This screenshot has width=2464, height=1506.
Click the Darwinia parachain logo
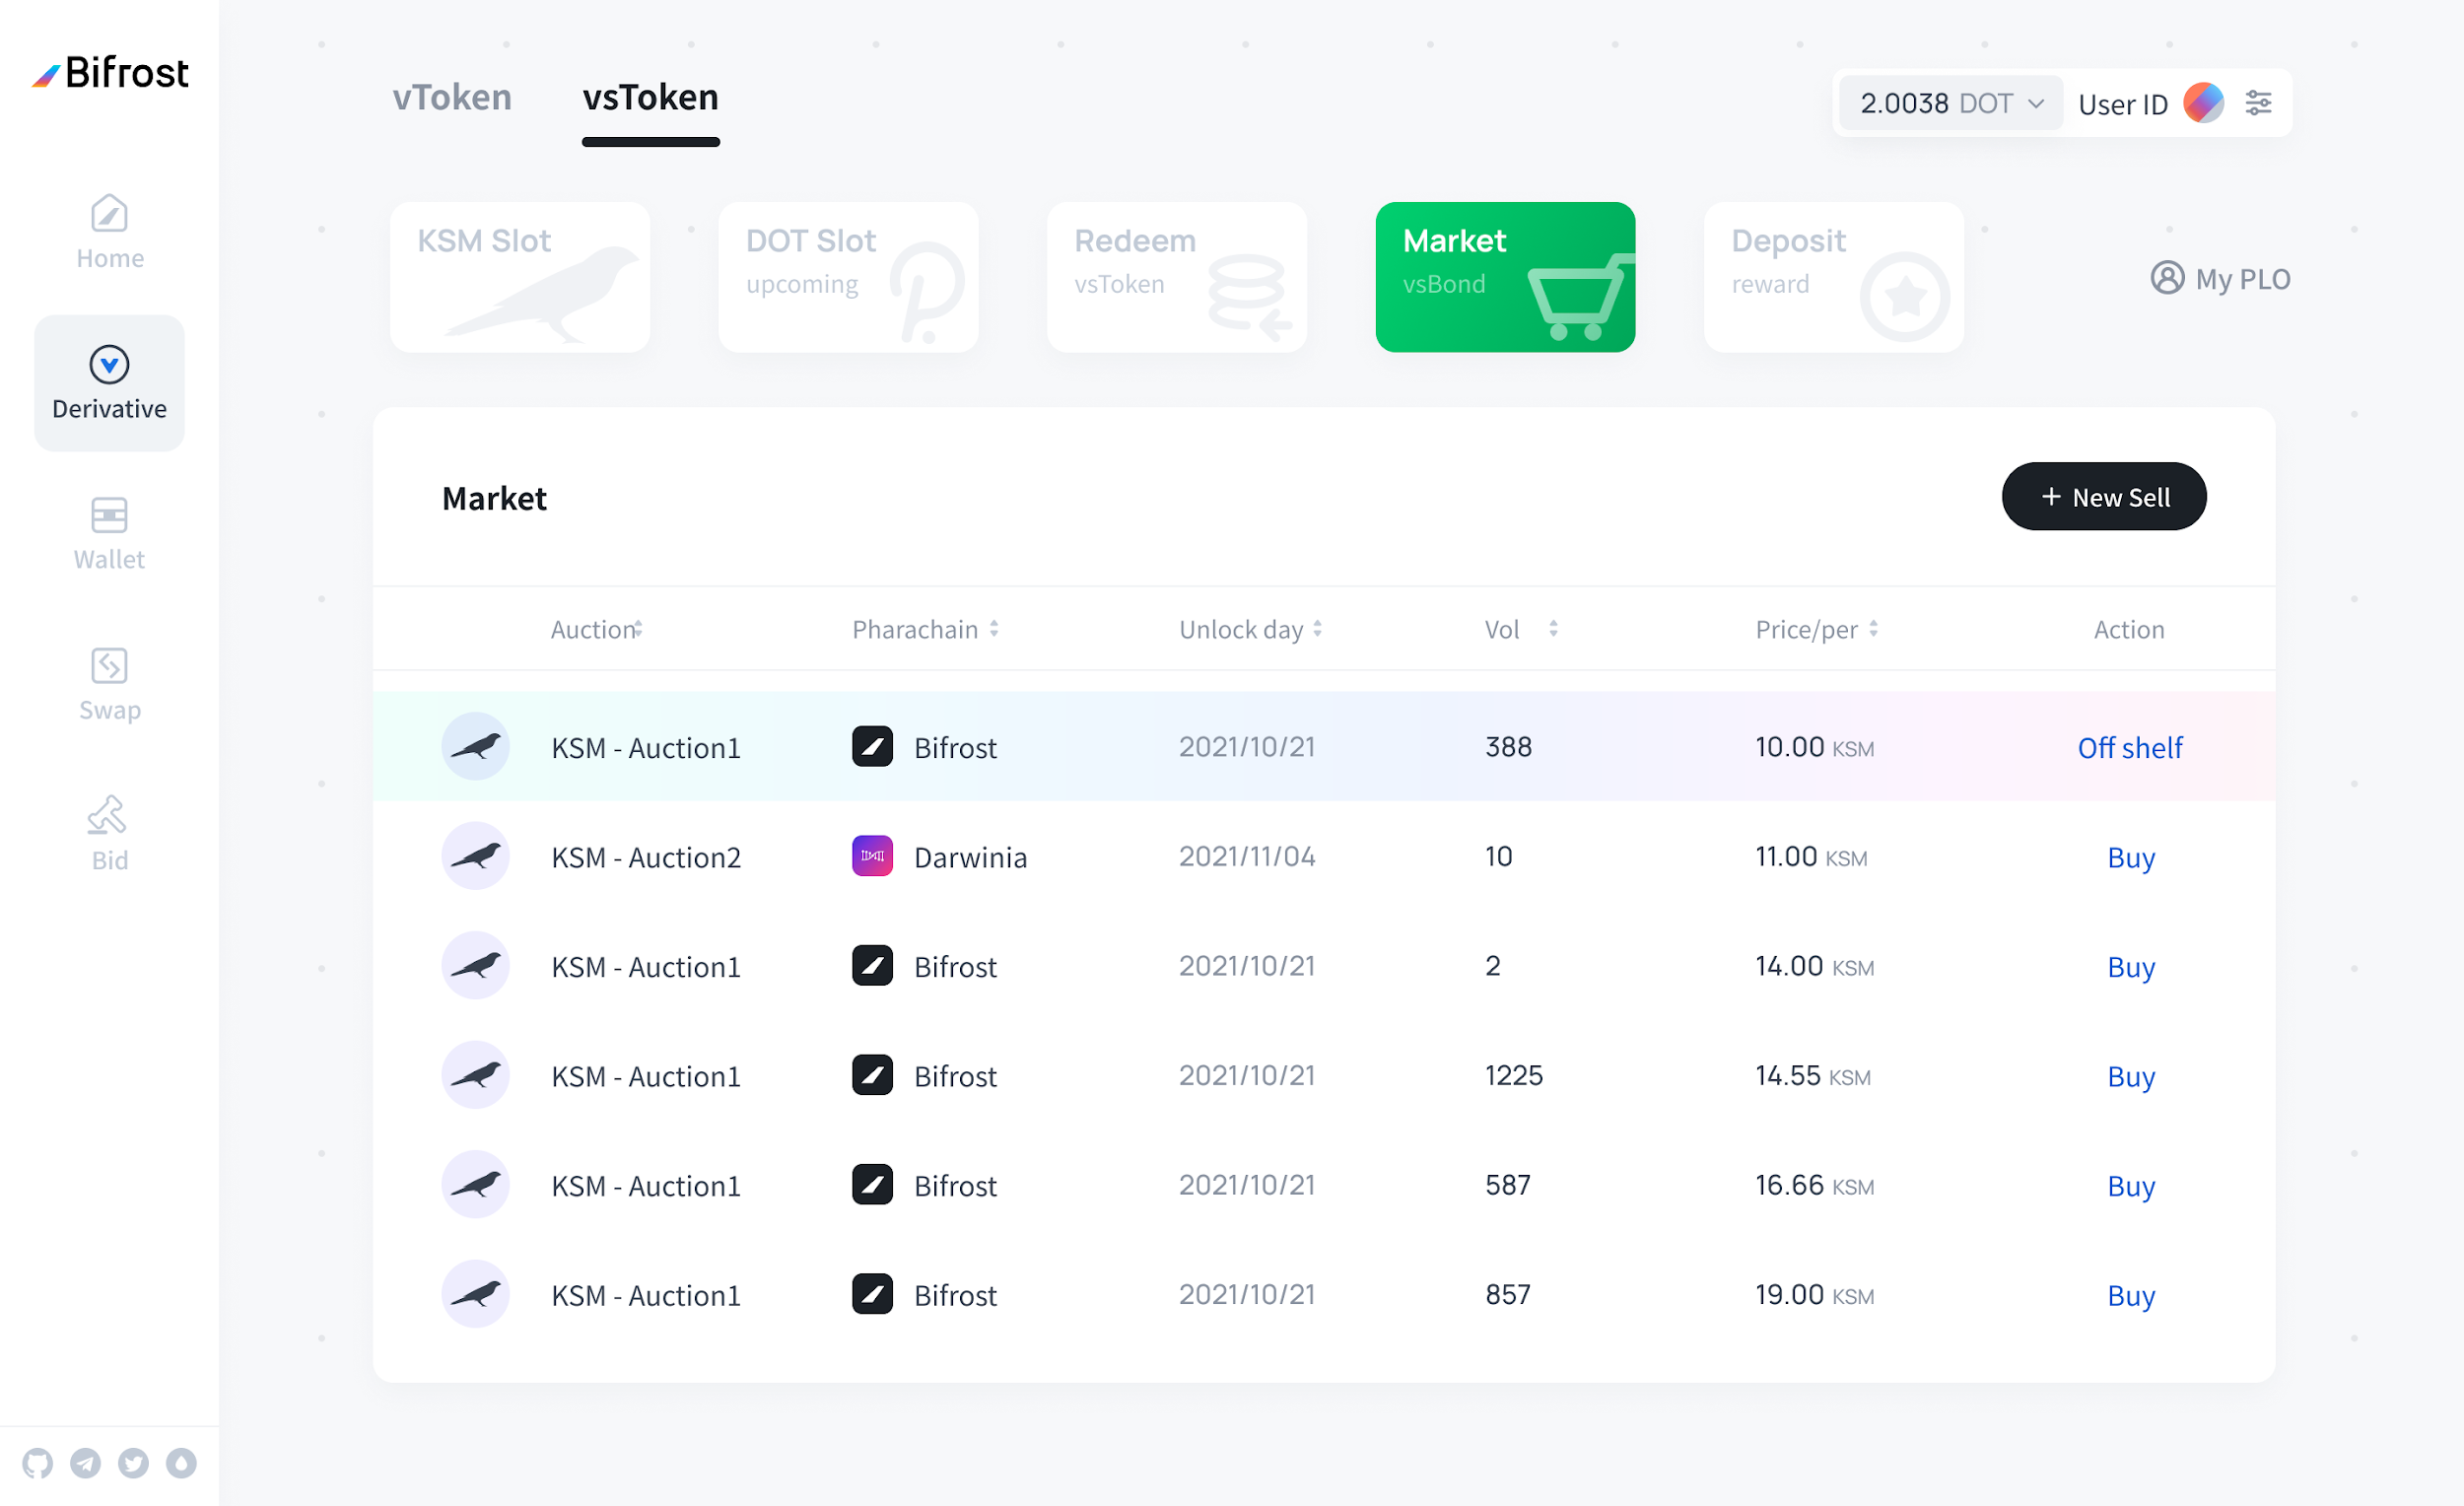pos(872,856)
